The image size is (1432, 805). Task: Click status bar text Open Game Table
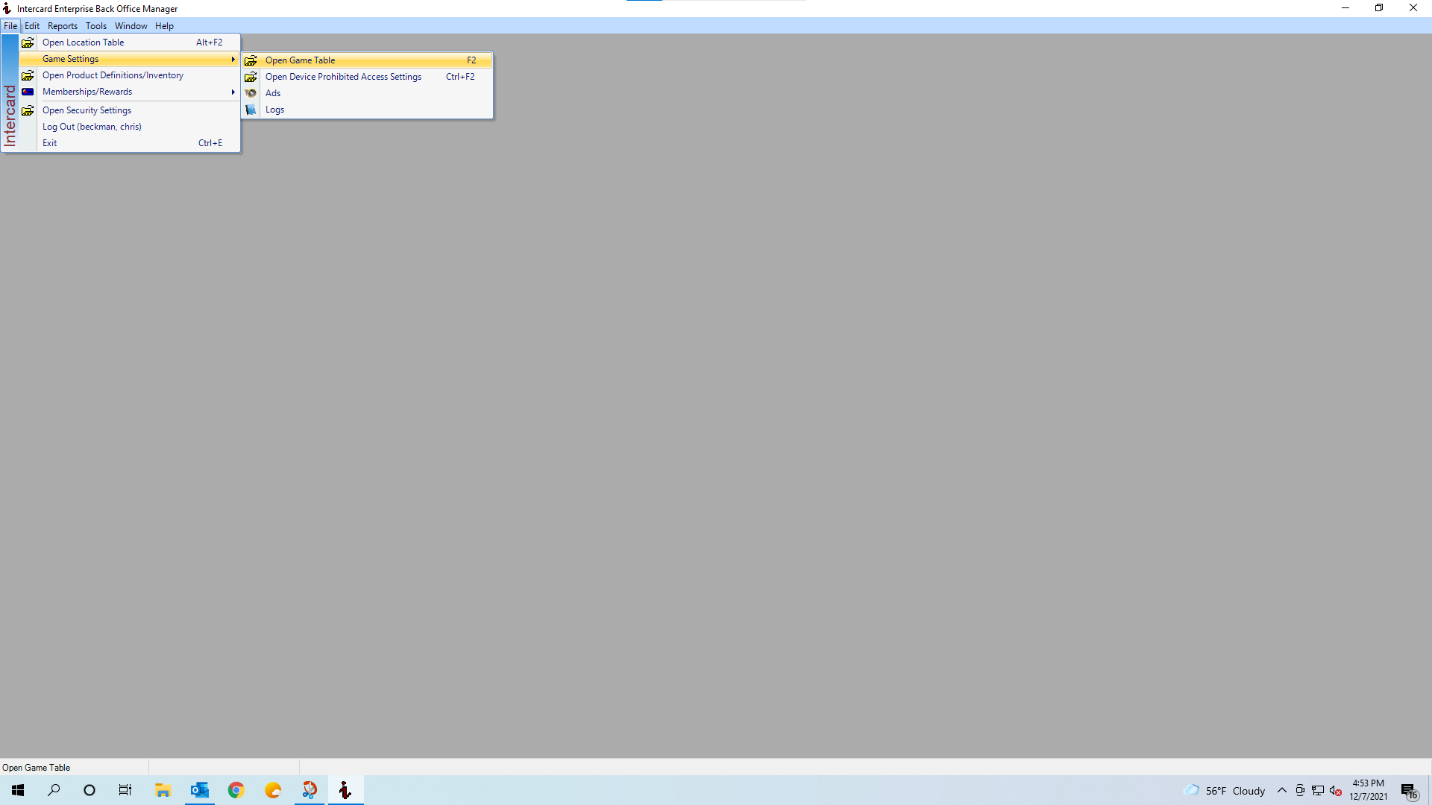point(36,768)
